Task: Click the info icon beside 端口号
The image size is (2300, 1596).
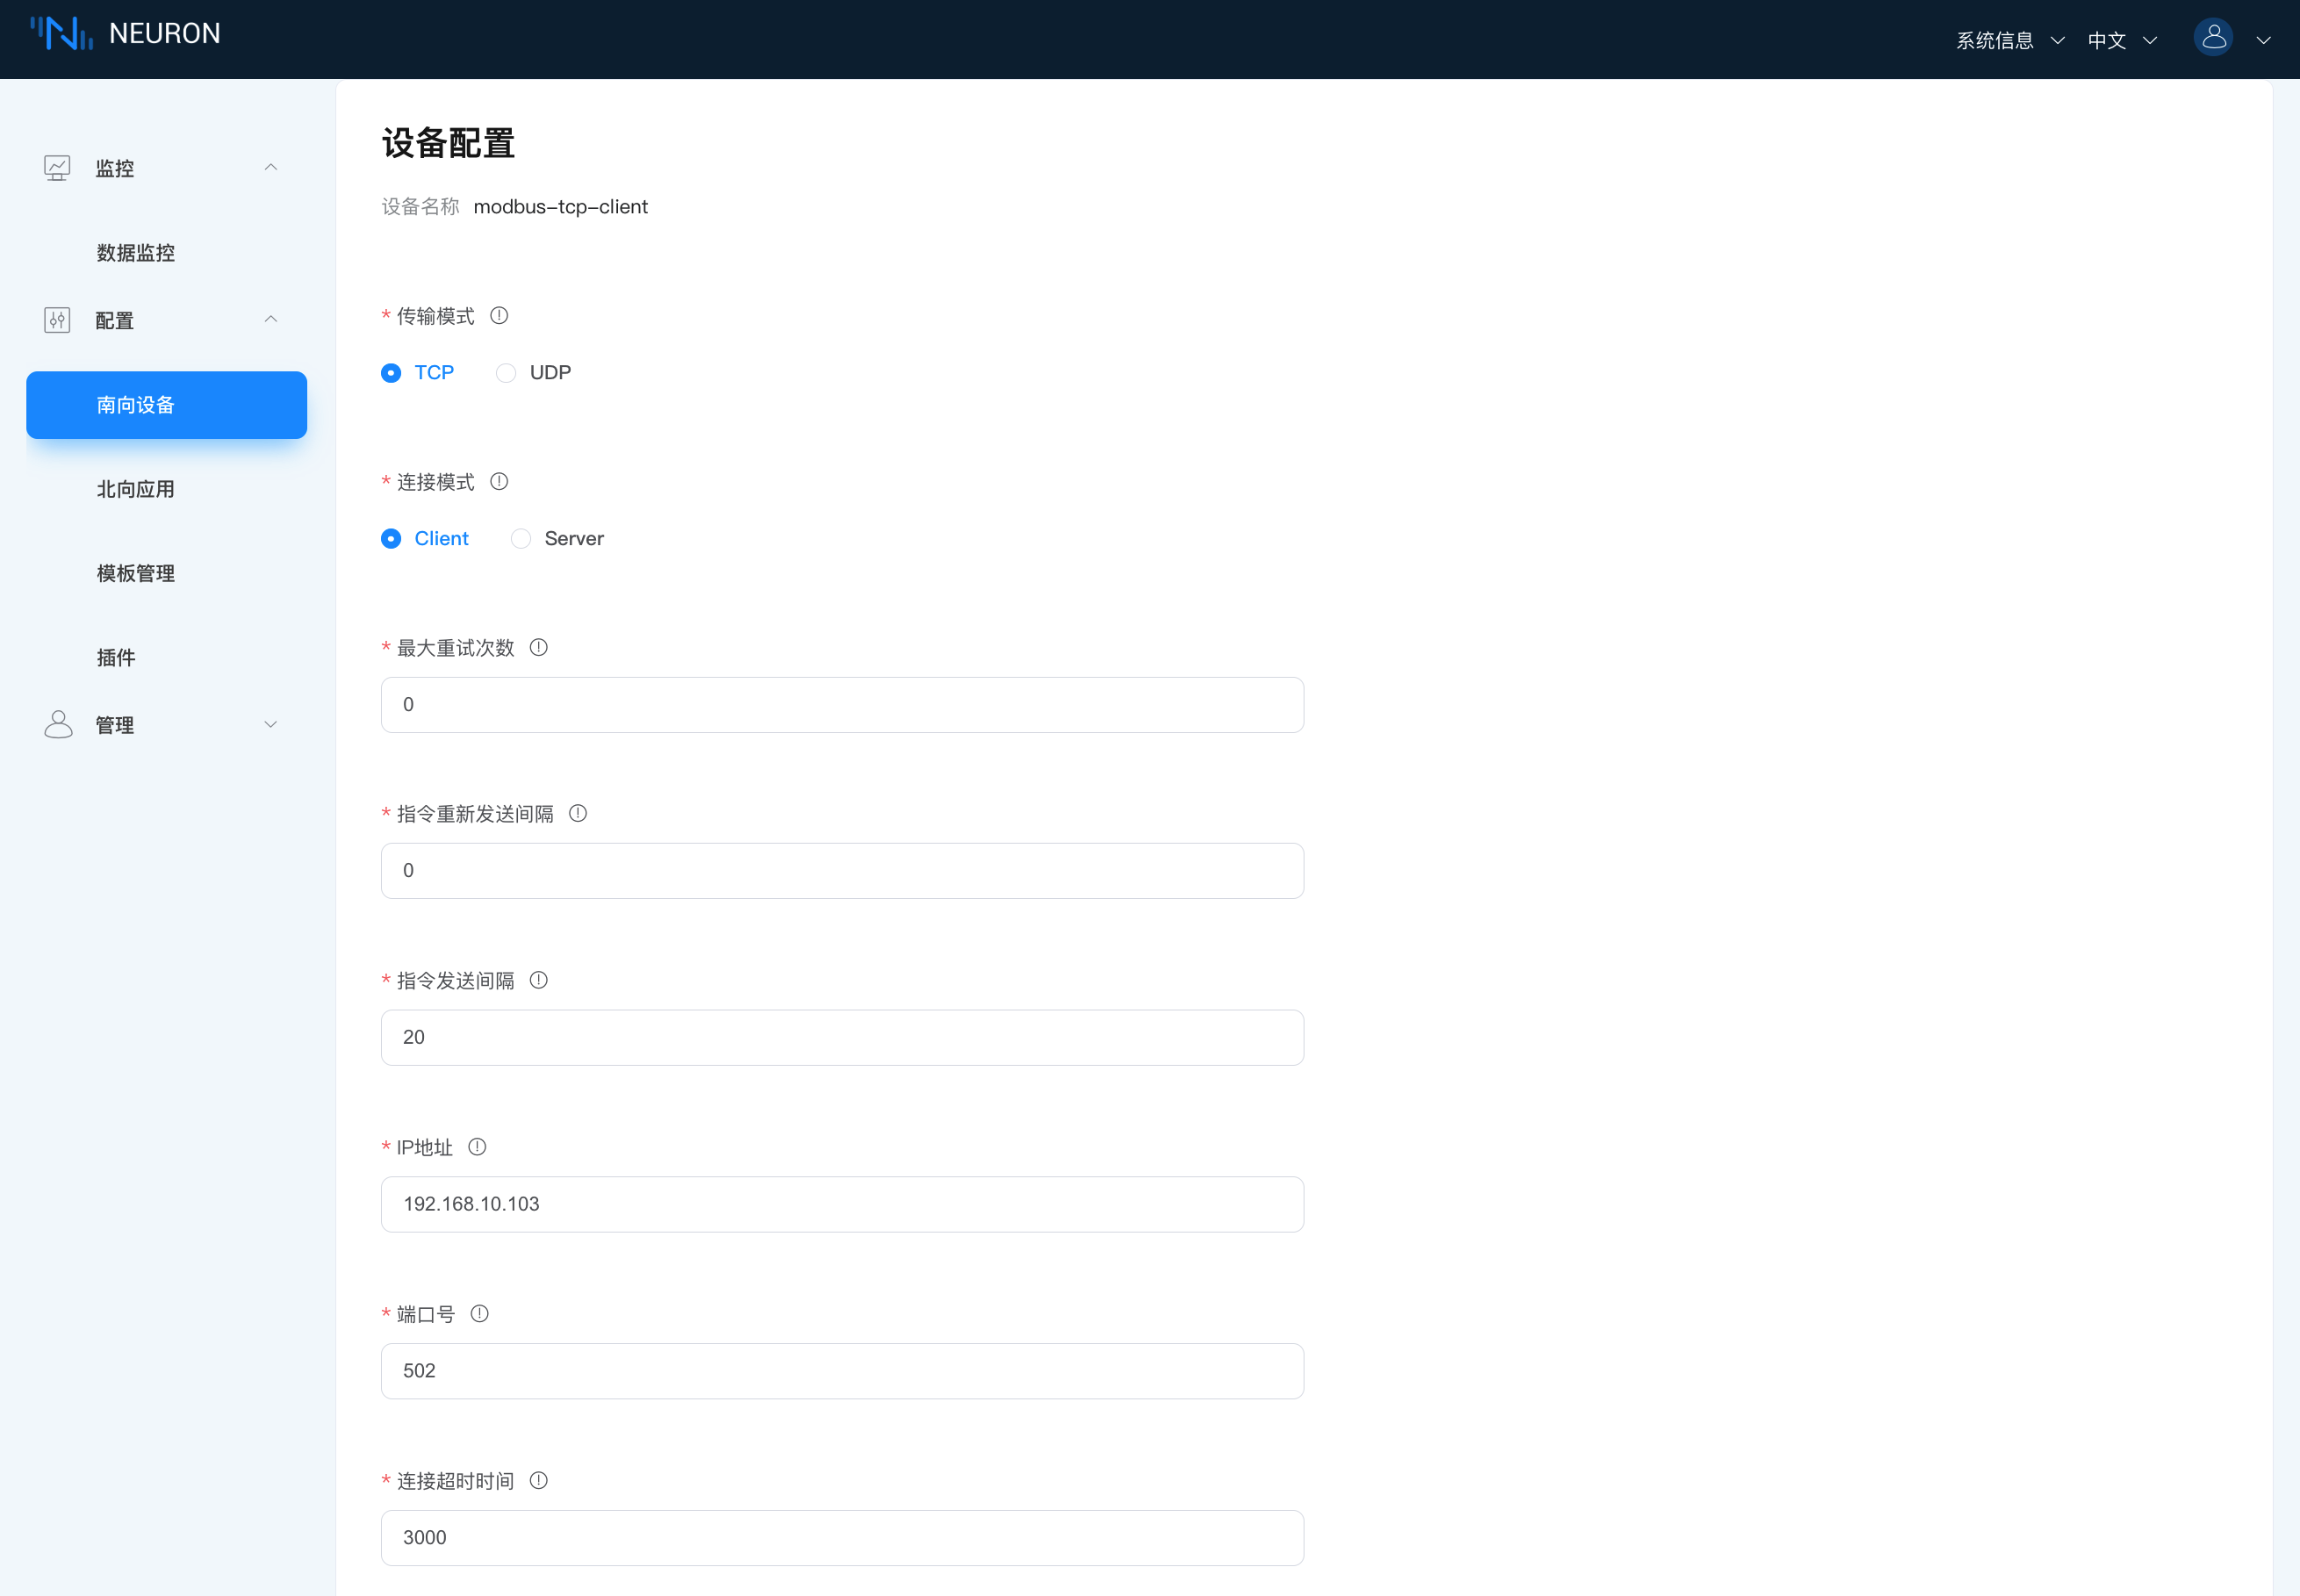Action: [x=479, y=1314]
